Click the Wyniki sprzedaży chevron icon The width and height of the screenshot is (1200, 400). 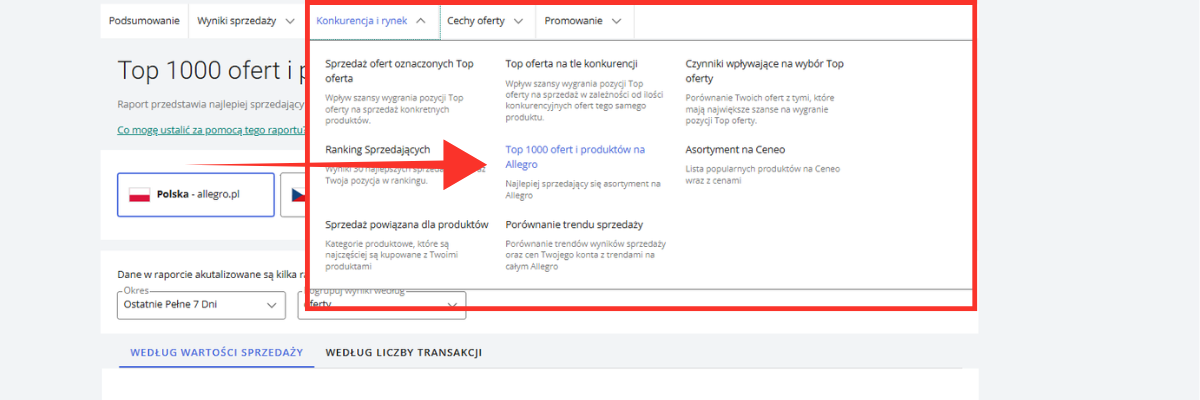289,20
